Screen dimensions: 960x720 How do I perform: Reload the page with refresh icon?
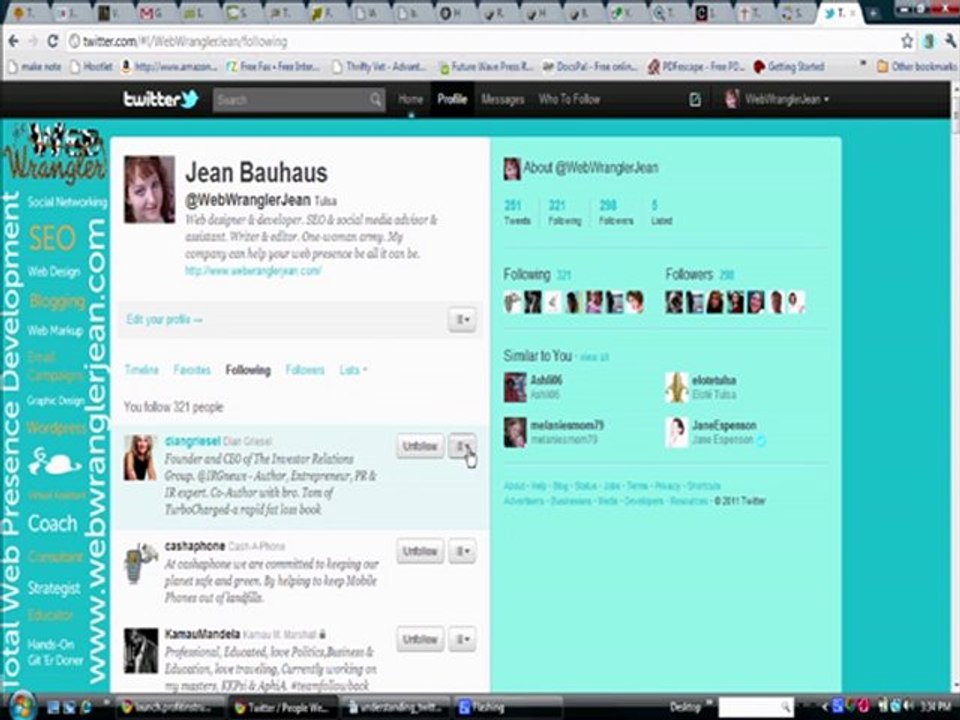tap(53, 41)
